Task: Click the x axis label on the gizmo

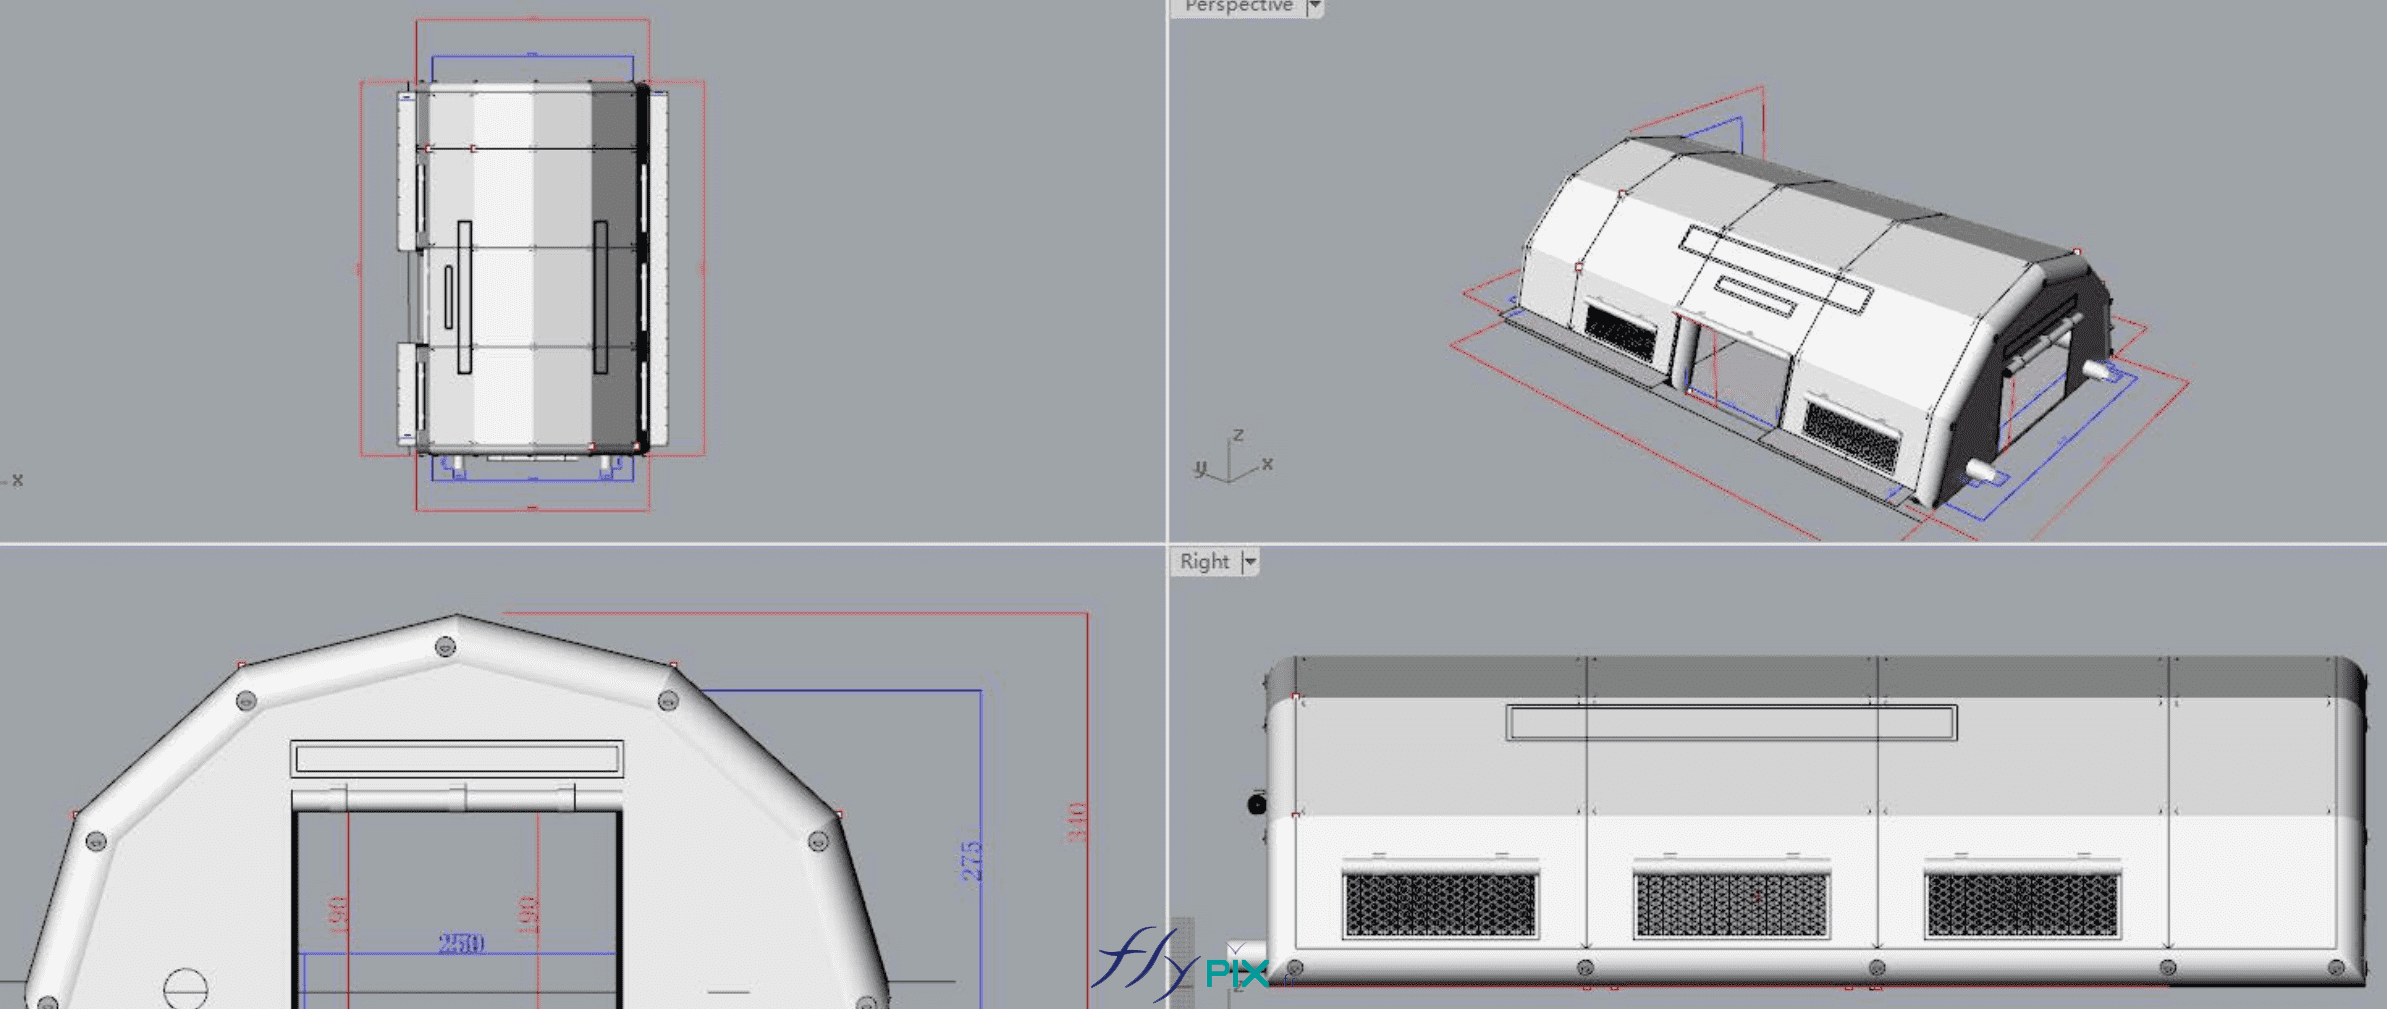Action: point(1268,462)
